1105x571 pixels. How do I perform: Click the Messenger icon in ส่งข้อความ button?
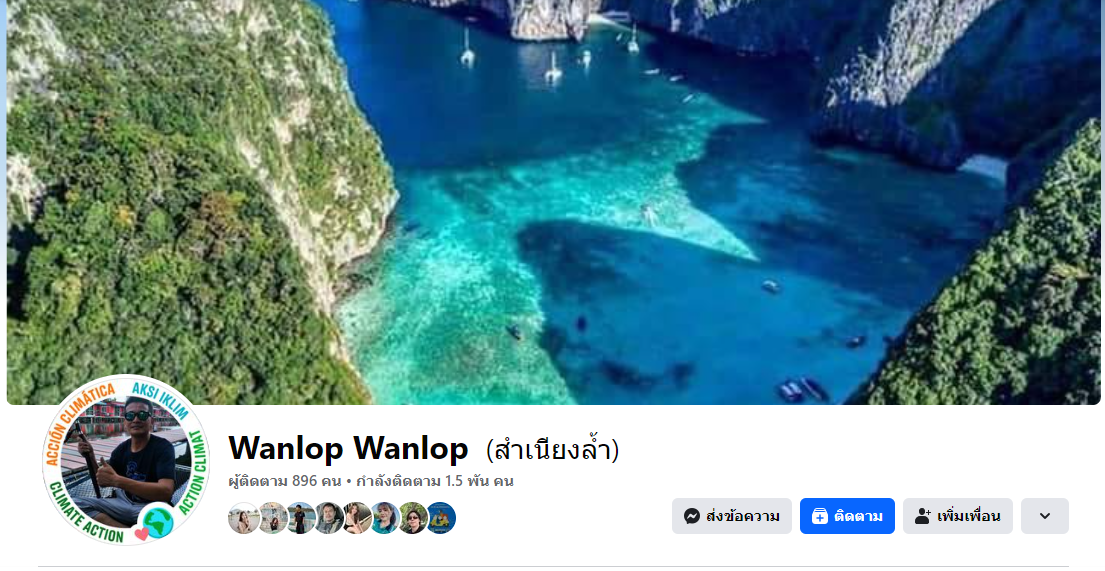click(x=692, y=516)
